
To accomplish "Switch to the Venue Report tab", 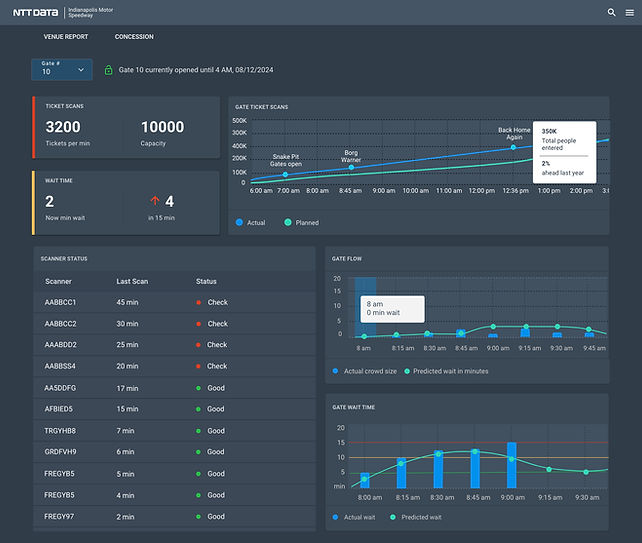I will pyautogui.click(x=66, y=36).
